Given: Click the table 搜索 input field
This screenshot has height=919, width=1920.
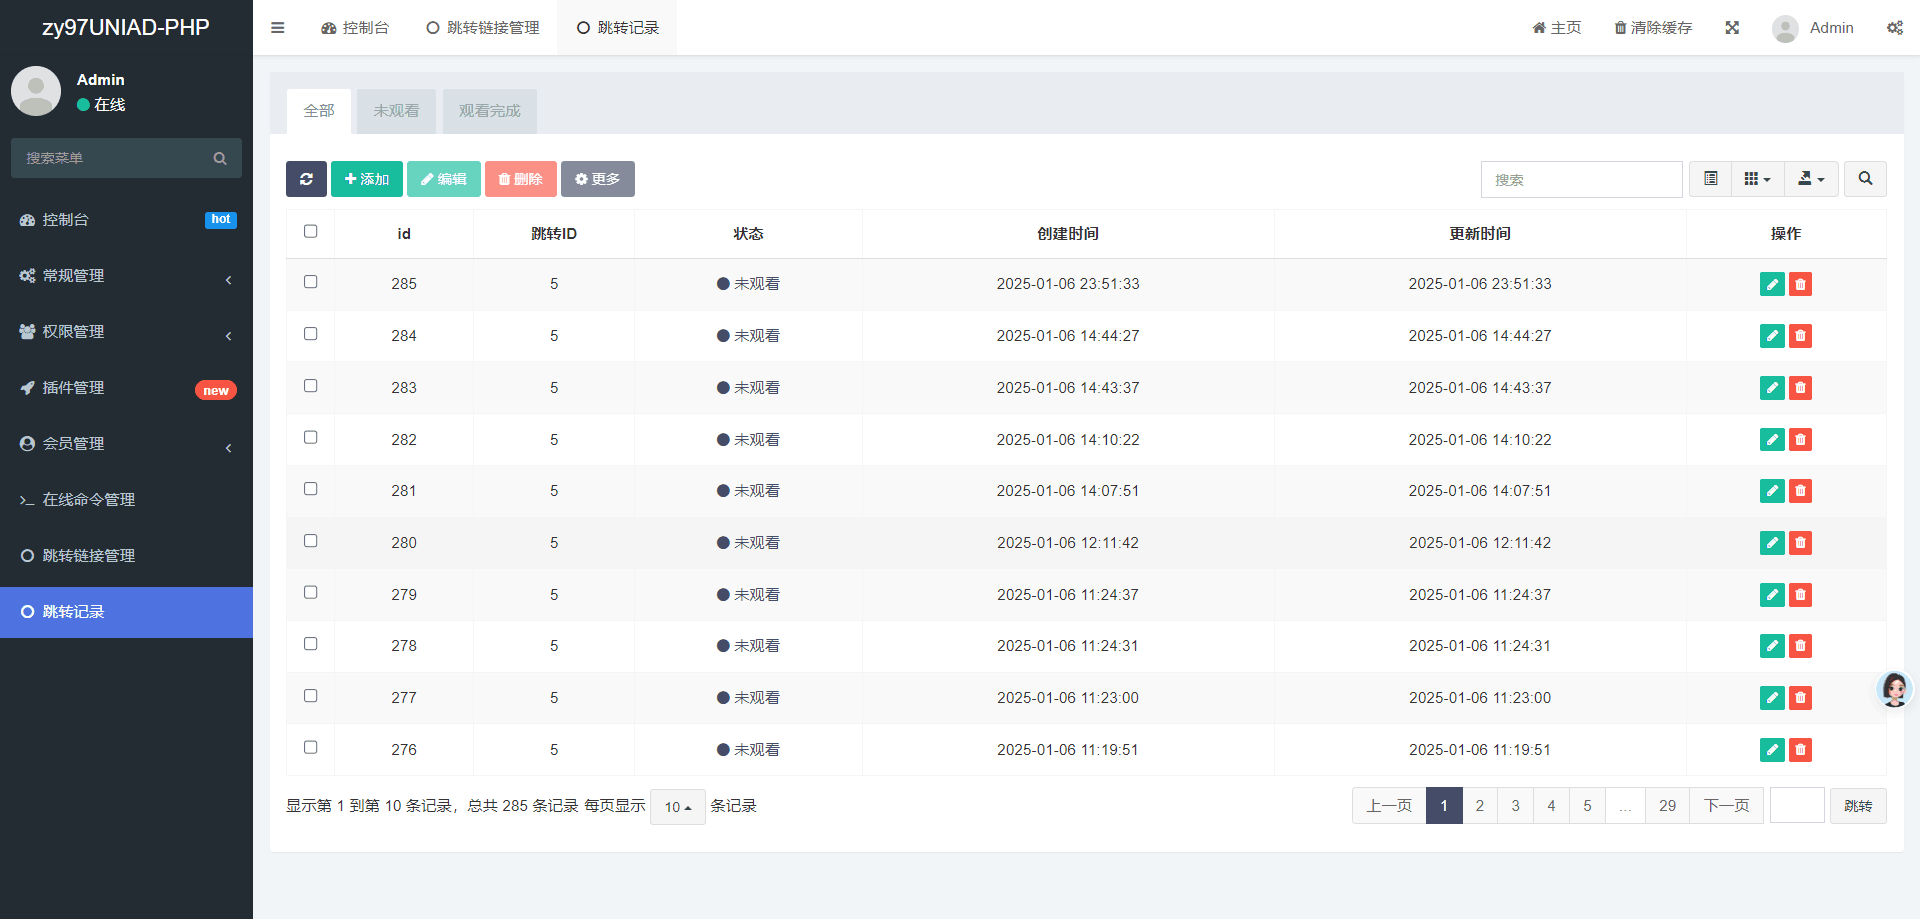Looking at the screenshot, I should tap(1581, 180).
